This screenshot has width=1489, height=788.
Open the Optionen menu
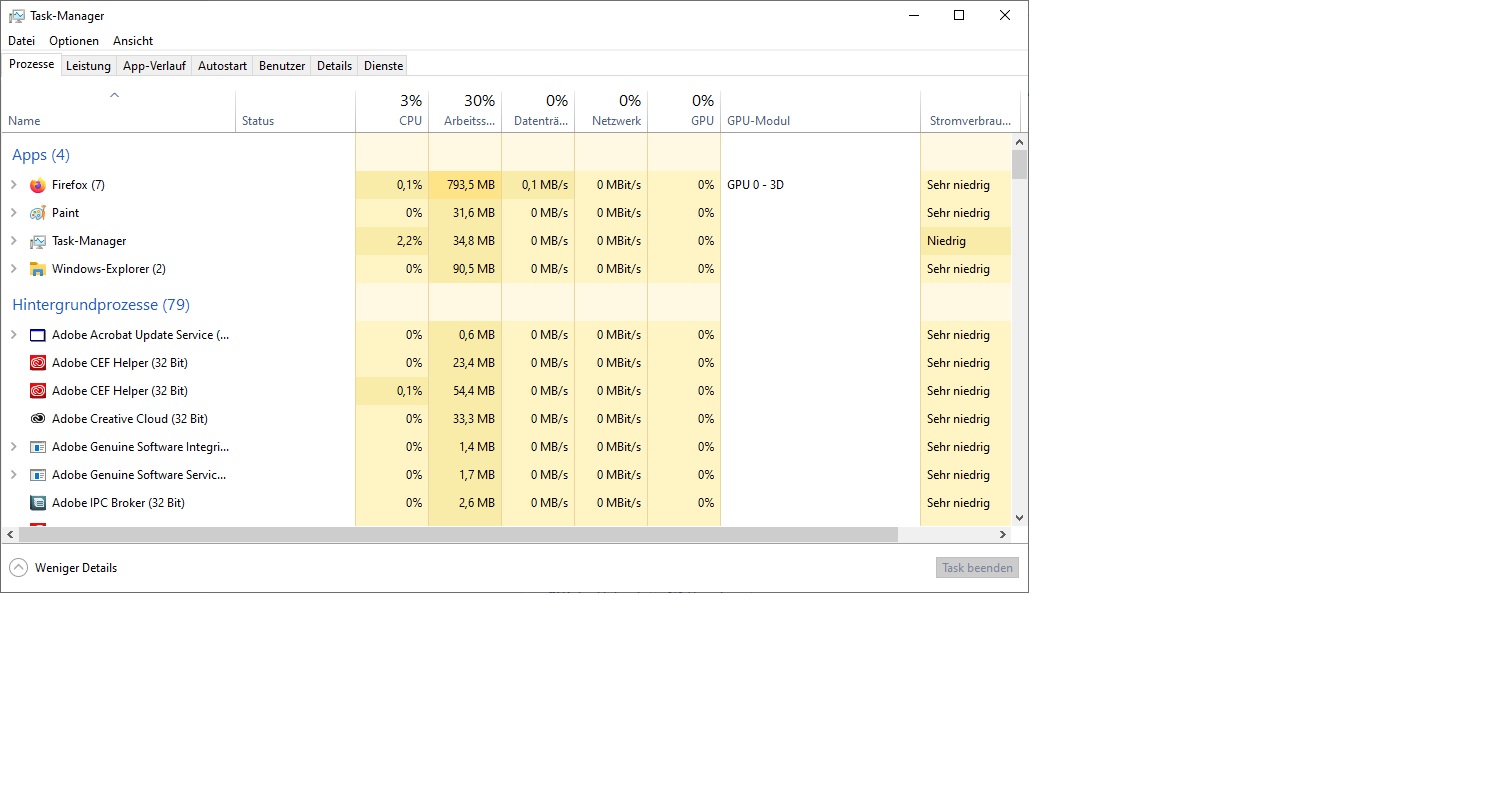tap(74, 41)
